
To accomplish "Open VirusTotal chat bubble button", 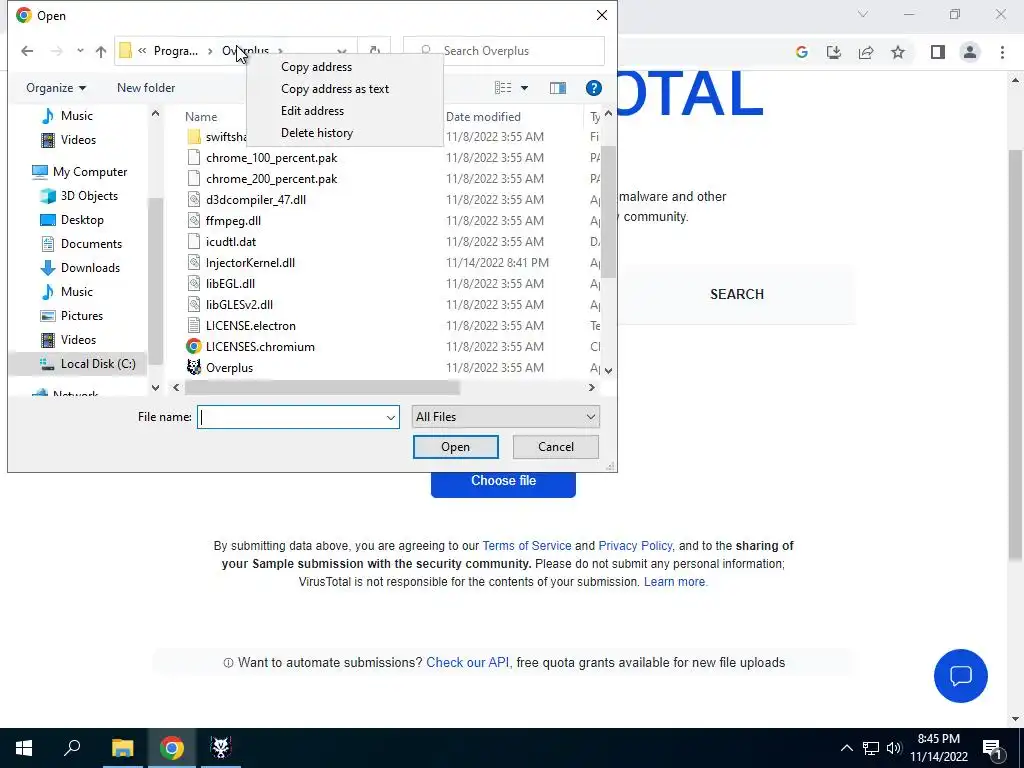I will [x=961, y=676].
